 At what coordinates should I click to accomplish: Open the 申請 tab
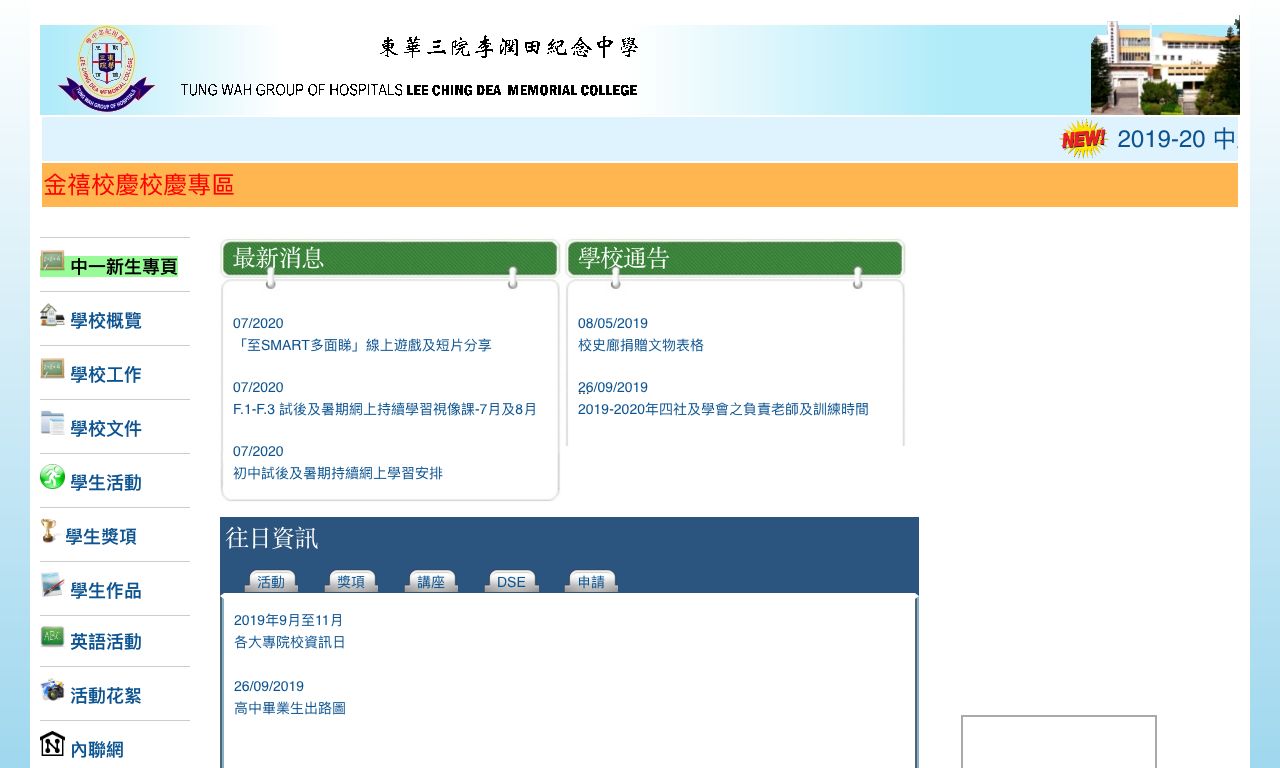click(591, 582)
